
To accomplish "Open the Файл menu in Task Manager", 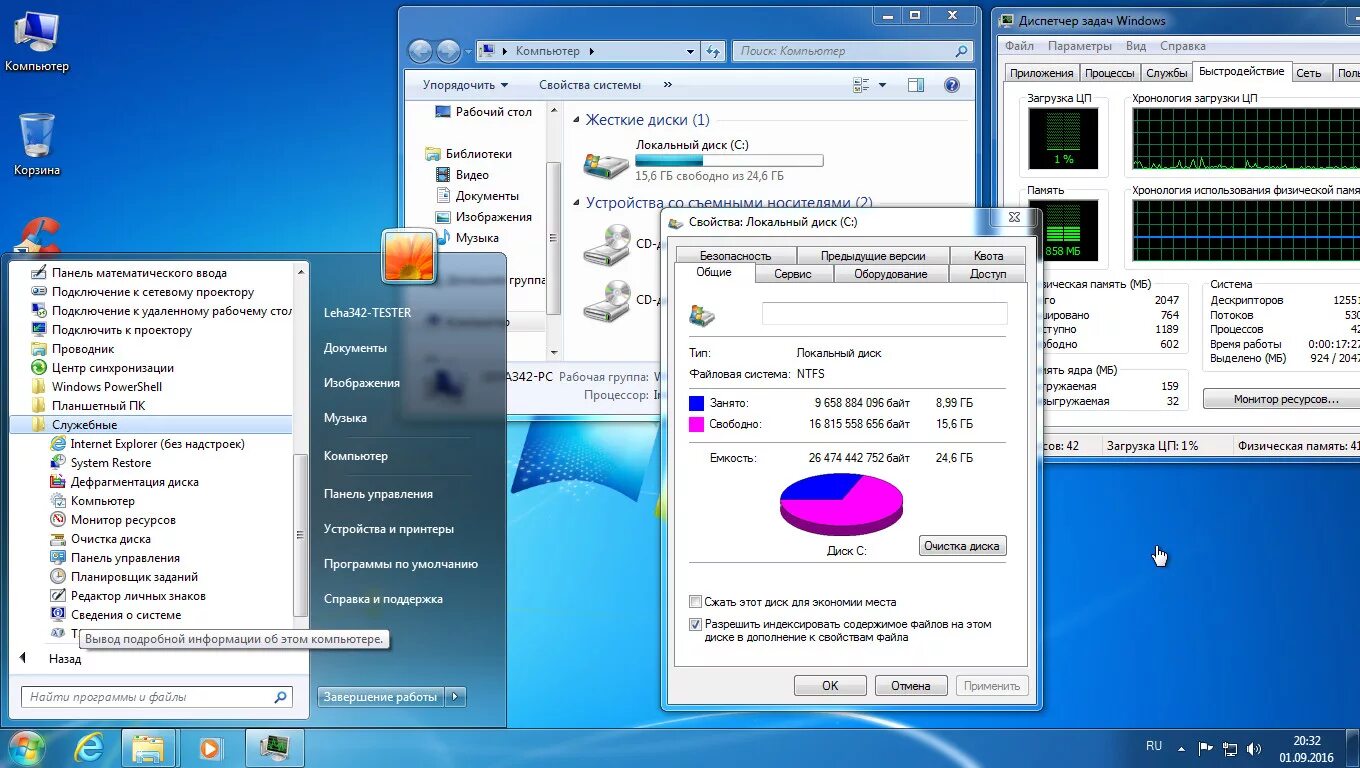I will pyautogui.click(x=1019, y=46).
